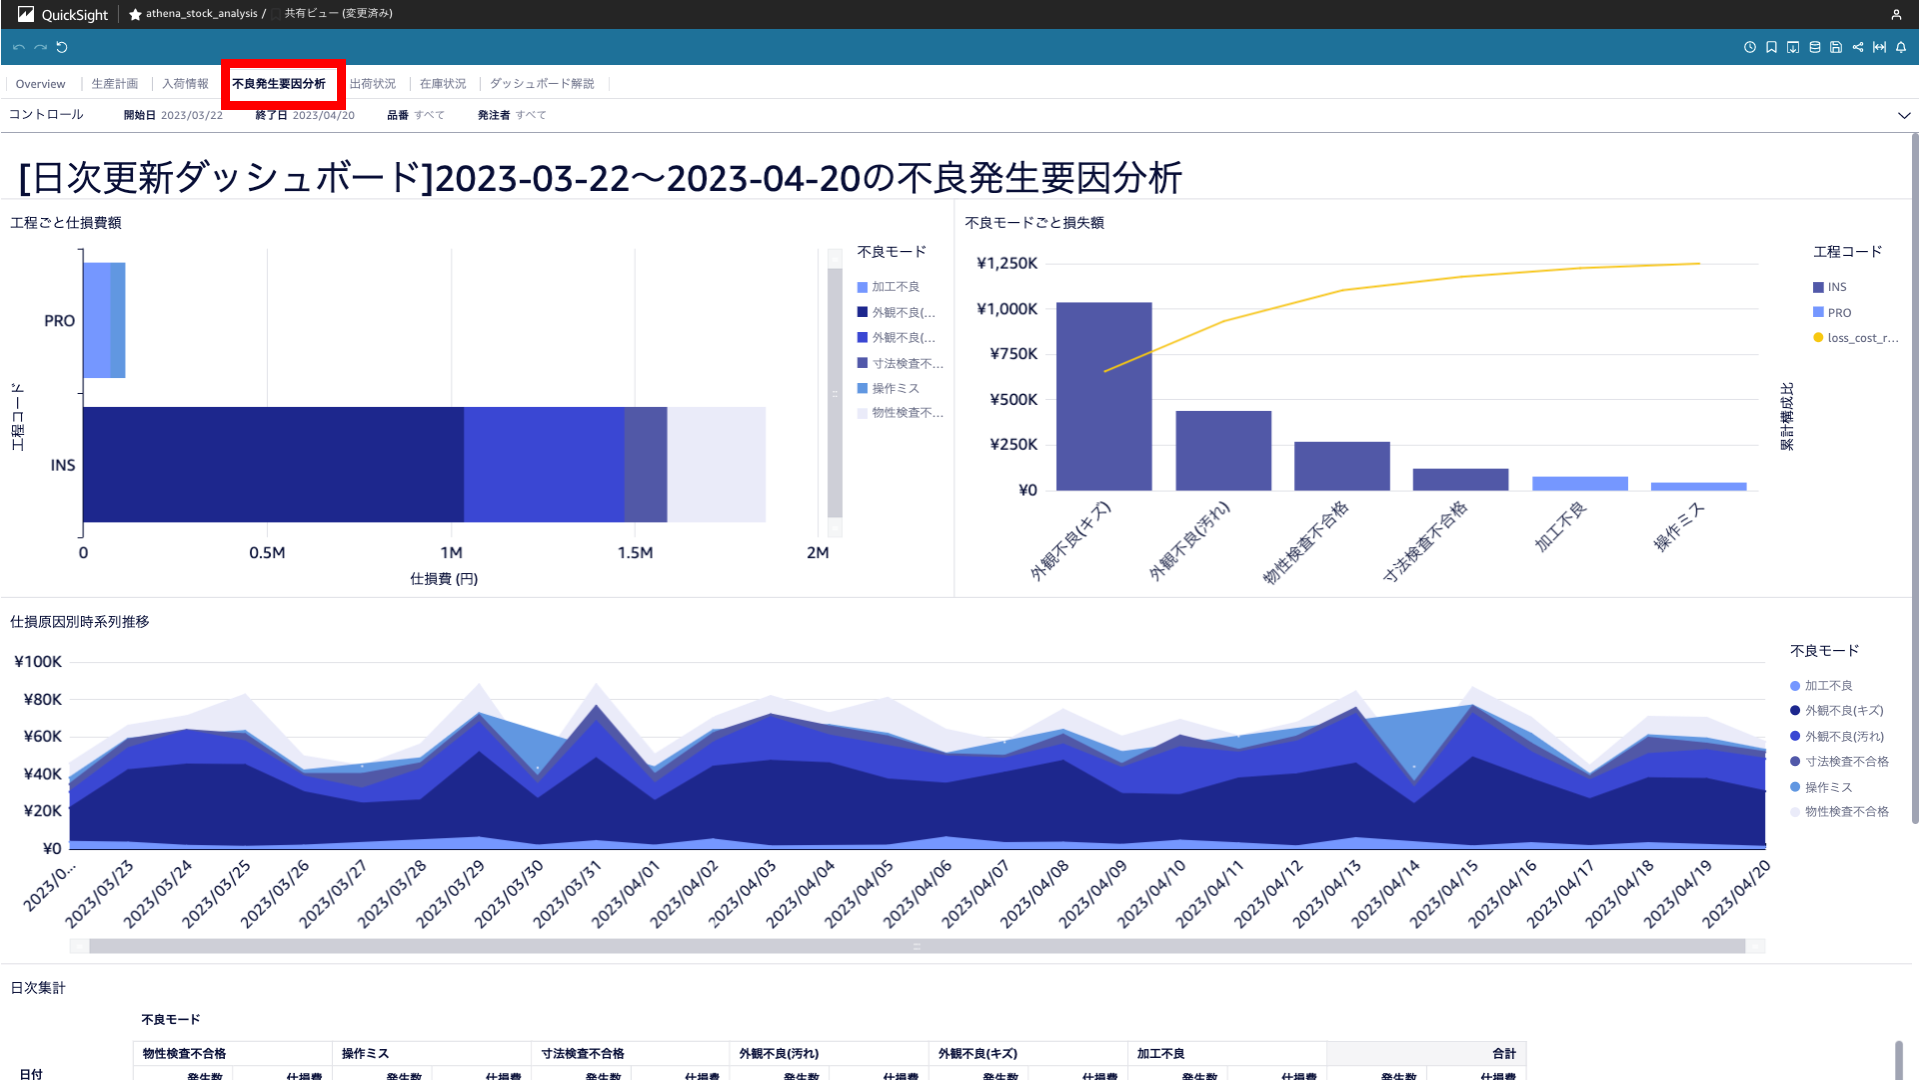The height and width of the screenshot is (1080, 1920).
Task: Click the 開始日 date field
Action: pyautogui.click(x=191, y=115)
